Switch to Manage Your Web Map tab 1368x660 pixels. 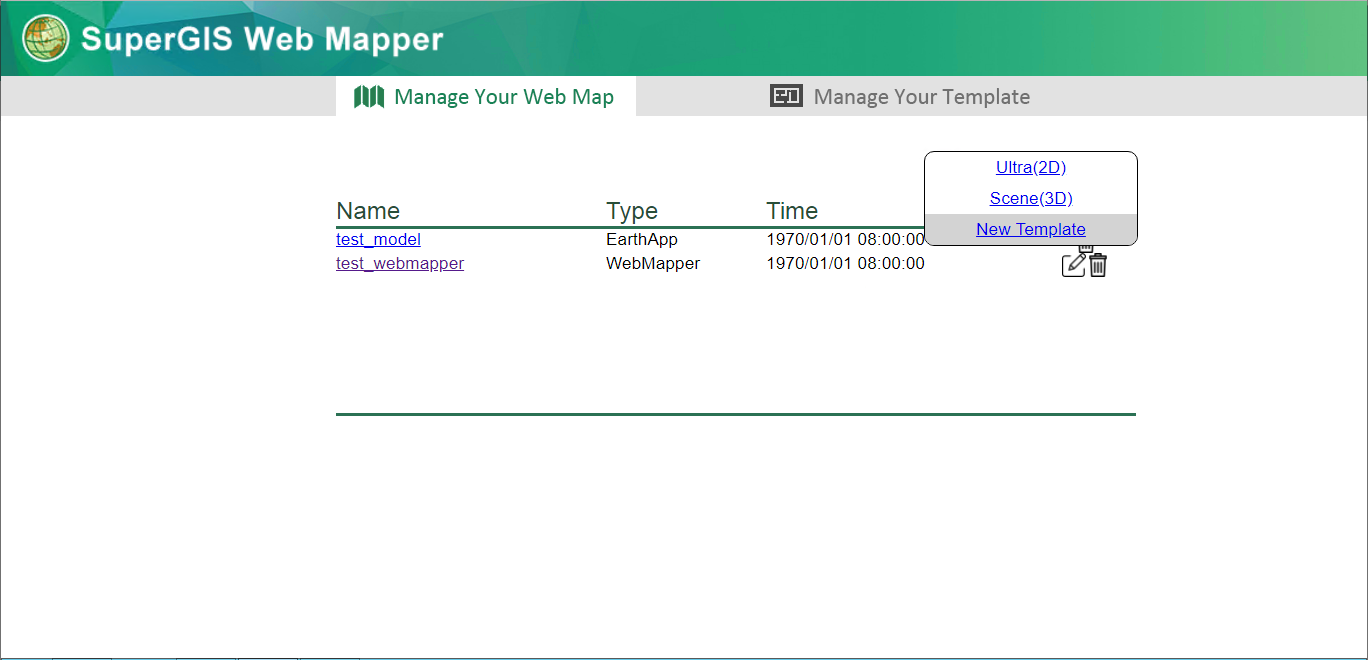(x=486, y=97)
